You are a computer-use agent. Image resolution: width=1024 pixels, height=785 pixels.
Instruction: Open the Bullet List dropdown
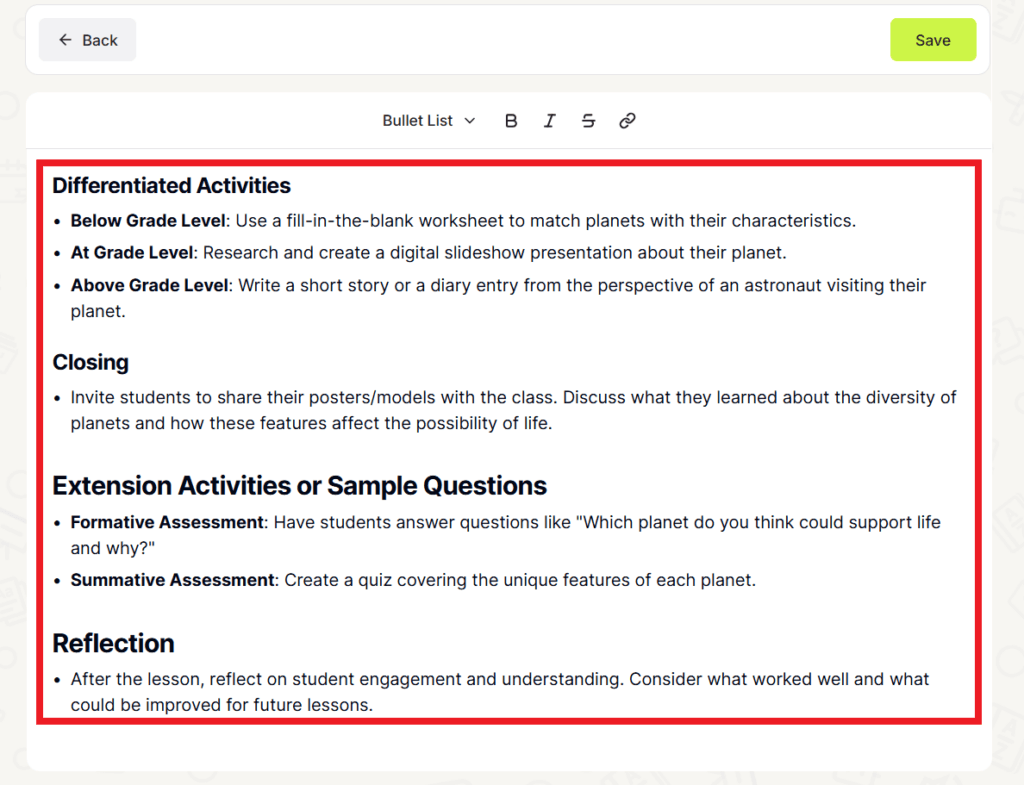pyautogui.click(x=418, y=120)
